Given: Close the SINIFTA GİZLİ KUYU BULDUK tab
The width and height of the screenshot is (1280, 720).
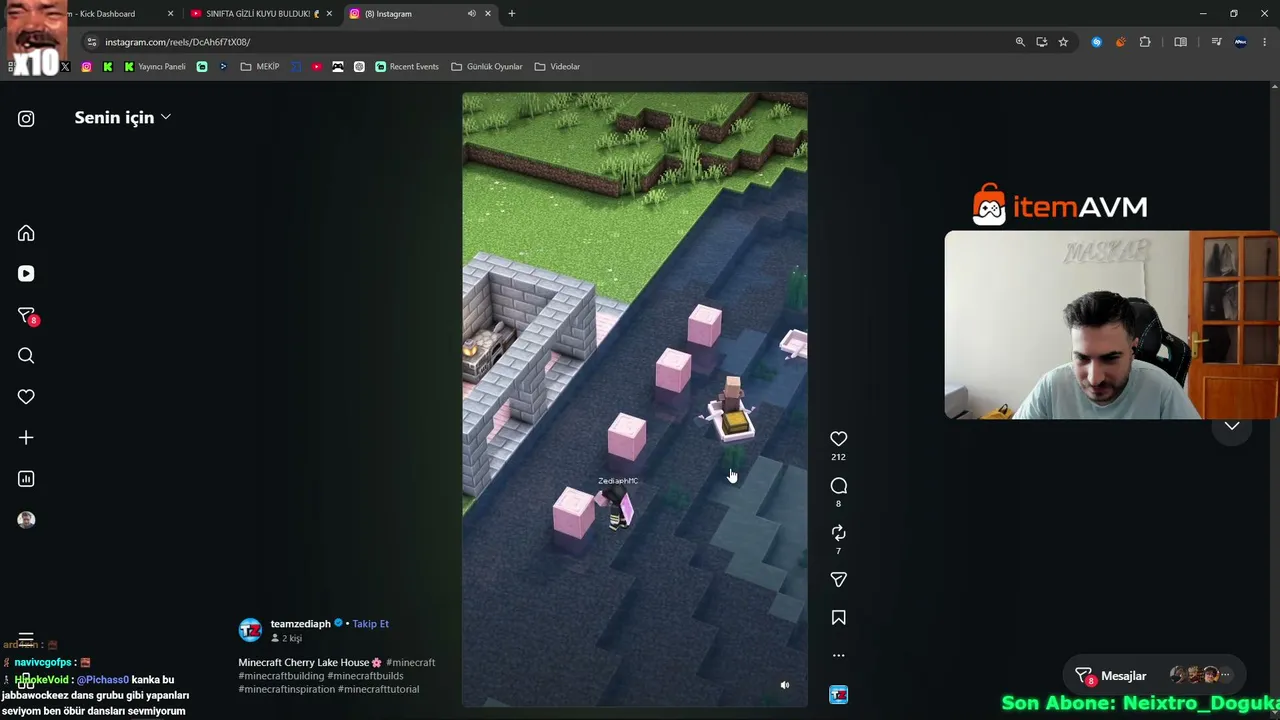Looking at the screenshot, I should [x=329, y=14].
